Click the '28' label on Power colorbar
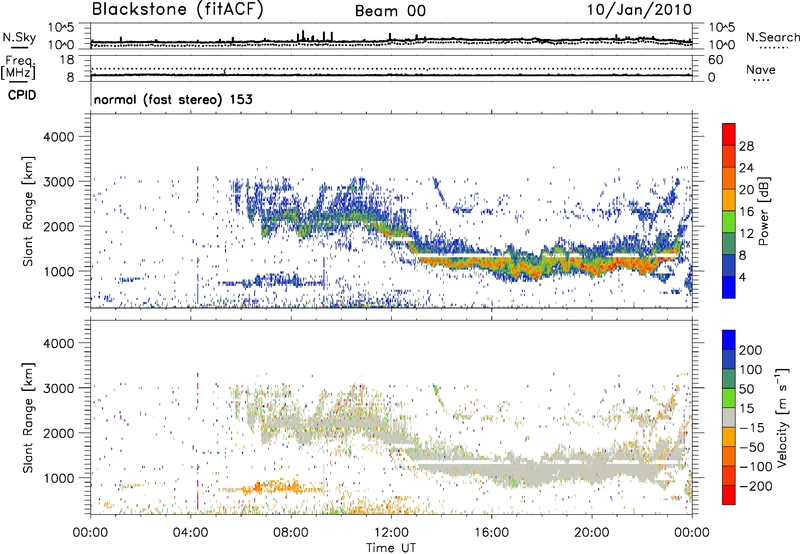The width and height of the screenshot is (800, 554). point(746,146)
